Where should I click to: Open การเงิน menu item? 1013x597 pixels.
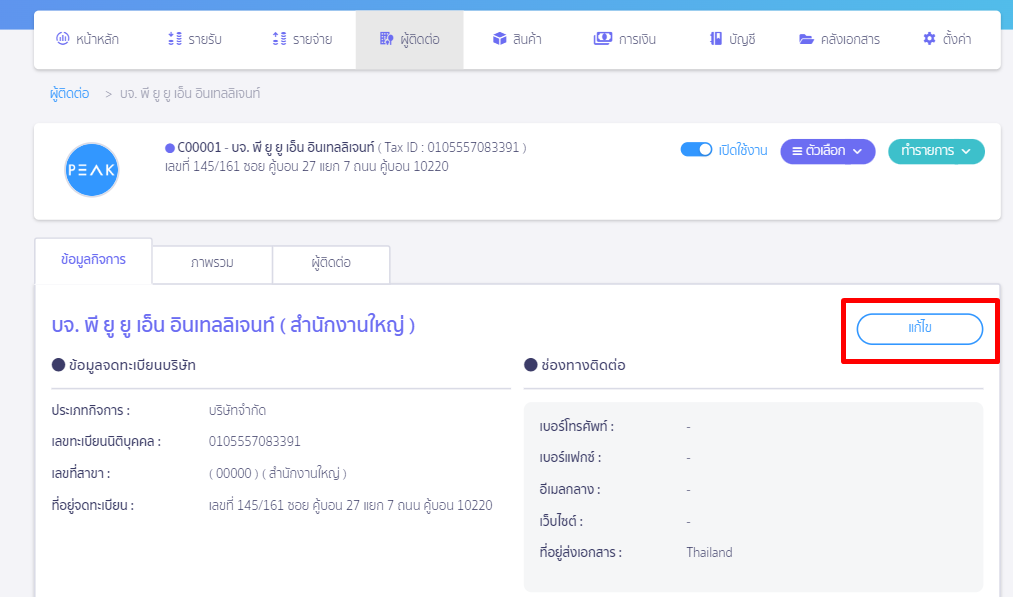point(625,39)
